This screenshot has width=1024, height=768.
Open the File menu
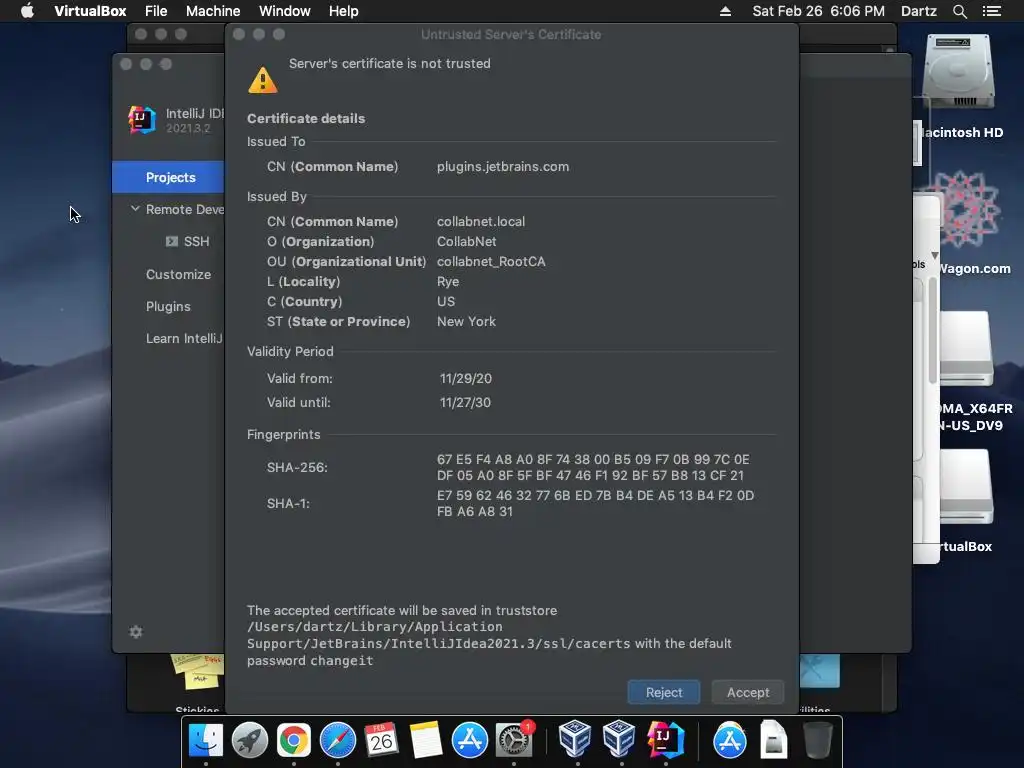[x=156, y=11]
